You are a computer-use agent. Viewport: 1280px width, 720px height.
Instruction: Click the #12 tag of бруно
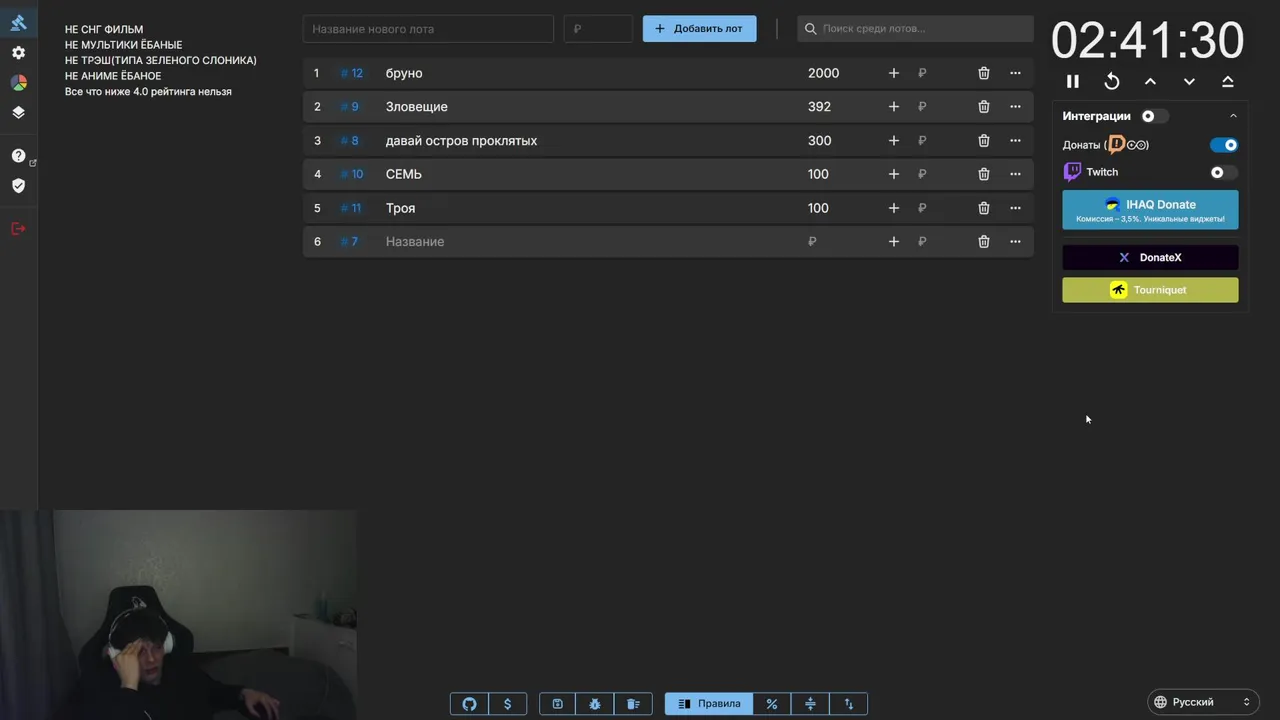click(352, 73)
